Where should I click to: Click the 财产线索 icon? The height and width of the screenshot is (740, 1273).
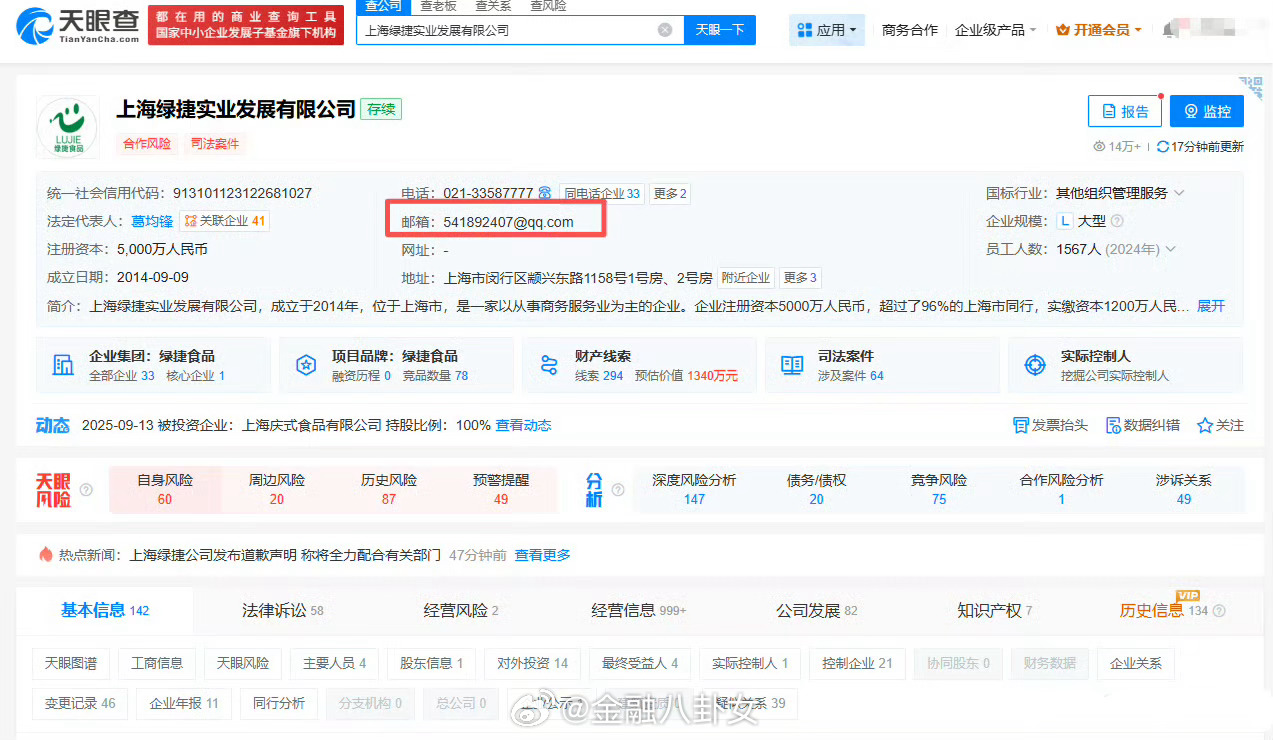(x=549, y=365)
